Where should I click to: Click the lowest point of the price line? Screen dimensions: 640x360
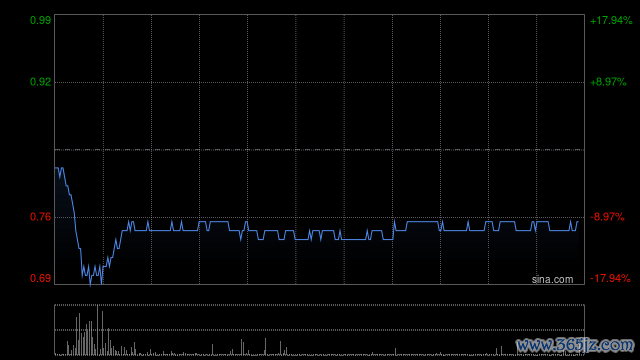click(91, 284)
